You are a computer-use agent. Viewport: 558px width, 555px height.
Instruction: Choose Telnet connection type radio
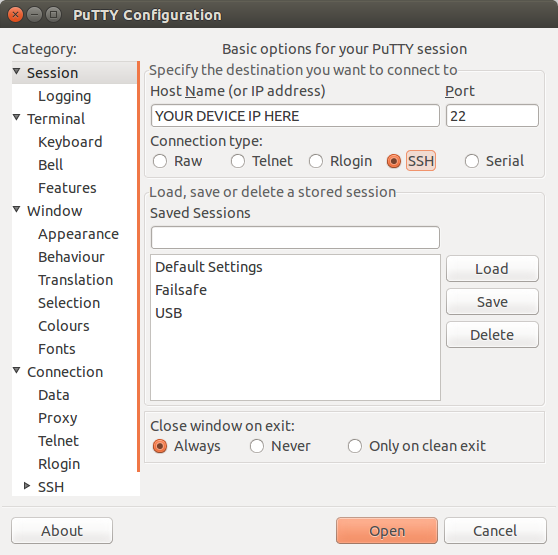[x=238, y=161]
